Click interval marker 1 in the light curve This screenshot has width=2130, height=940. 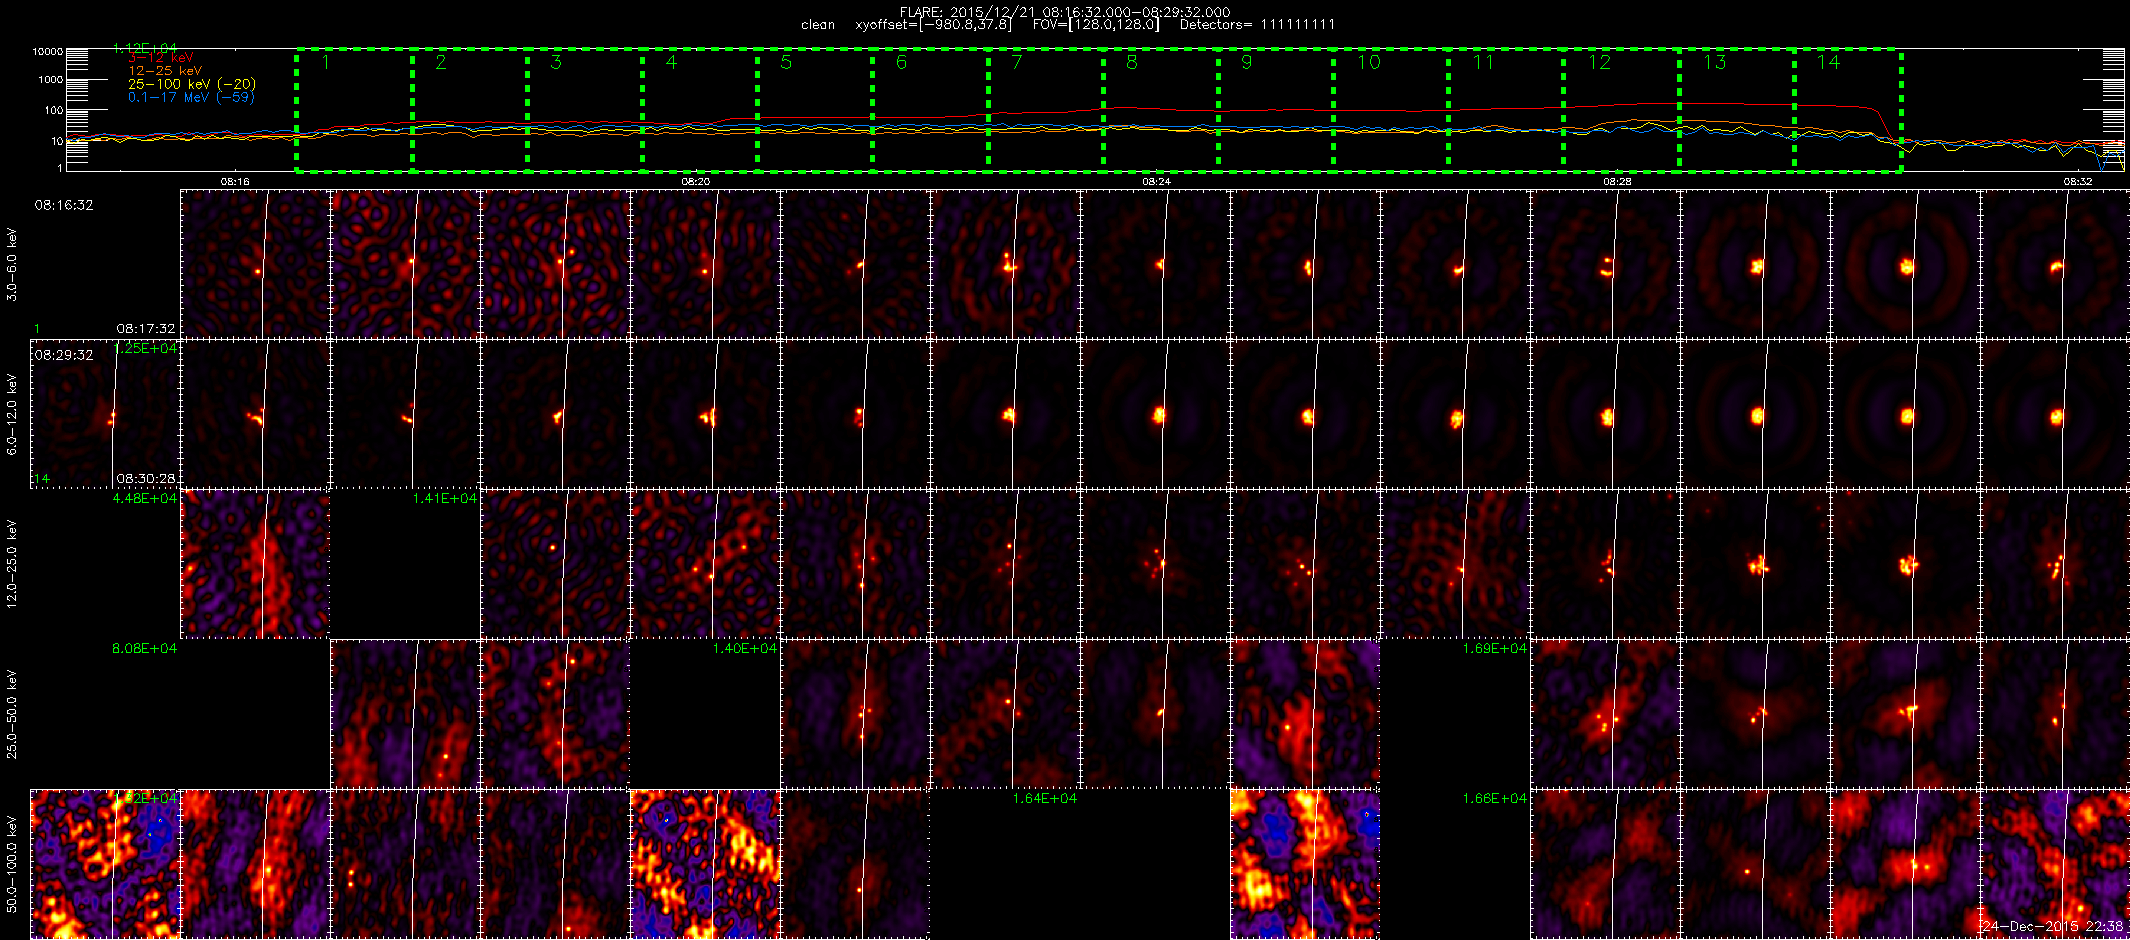326,63
